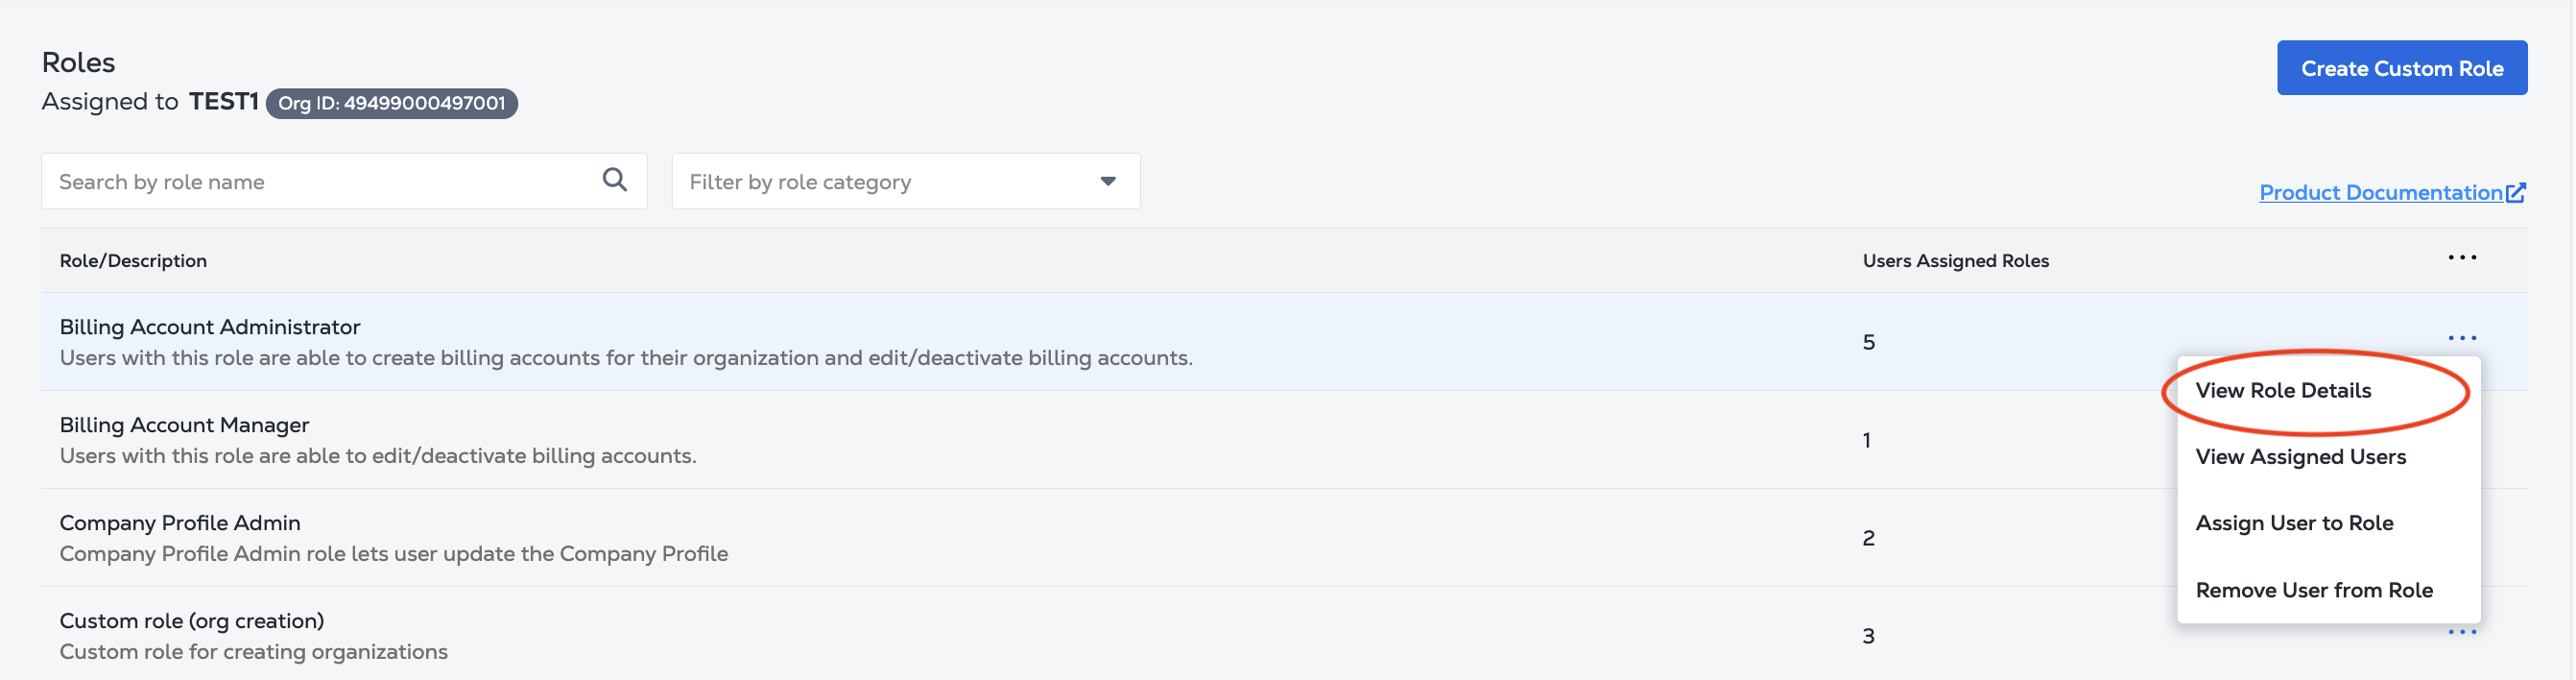Screen dimensions: 2576x680
Task: Choose Remove User from Role option
Action: (2314, 590)
